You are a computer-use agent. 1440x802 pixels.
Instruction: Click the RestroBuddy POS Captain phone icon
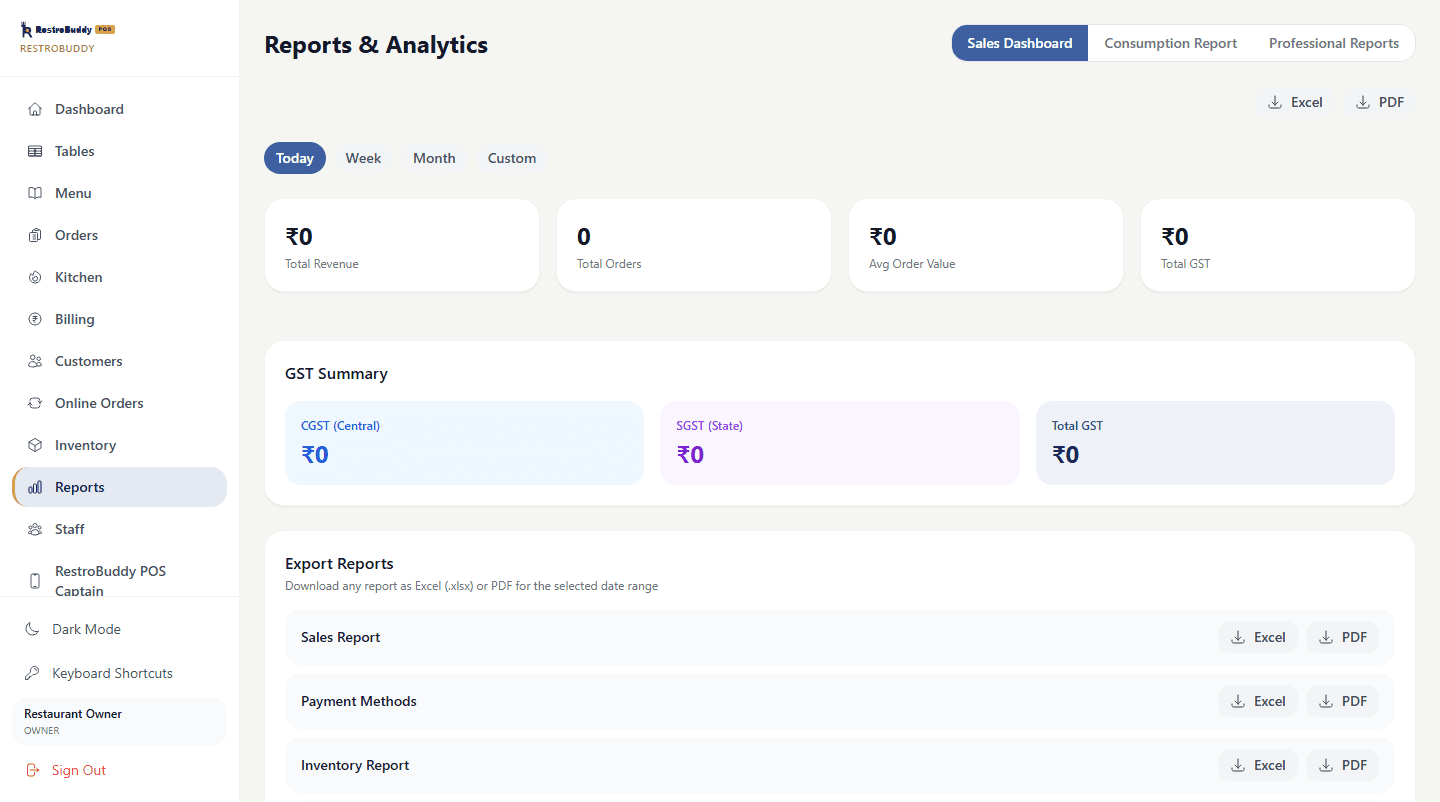[35, 581]
